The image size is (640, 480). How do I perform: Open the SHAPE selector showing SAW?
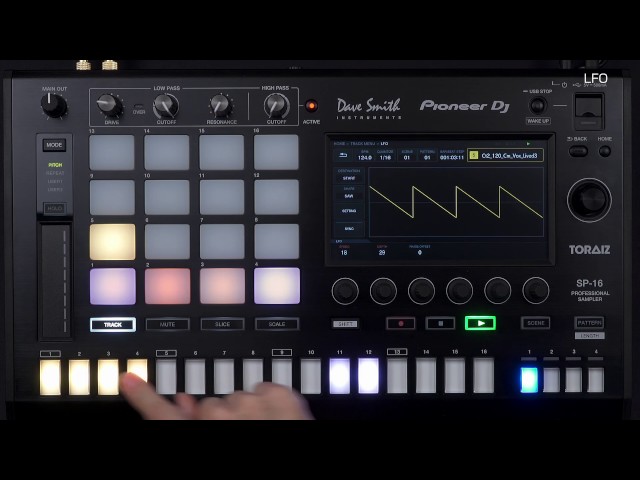[x=349, y=194]
